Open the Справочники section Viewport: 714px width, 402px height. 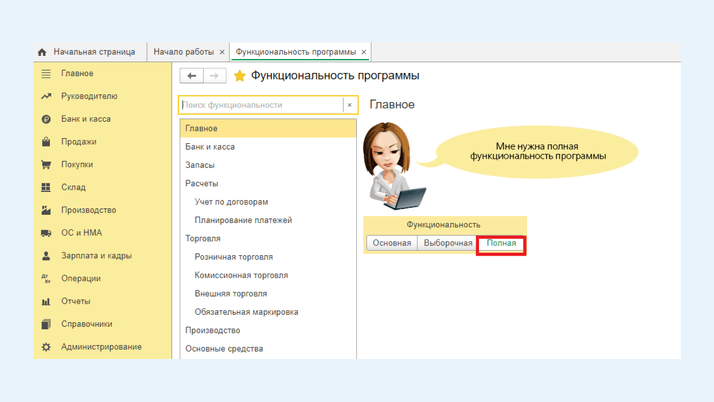(x=87, y=324)
